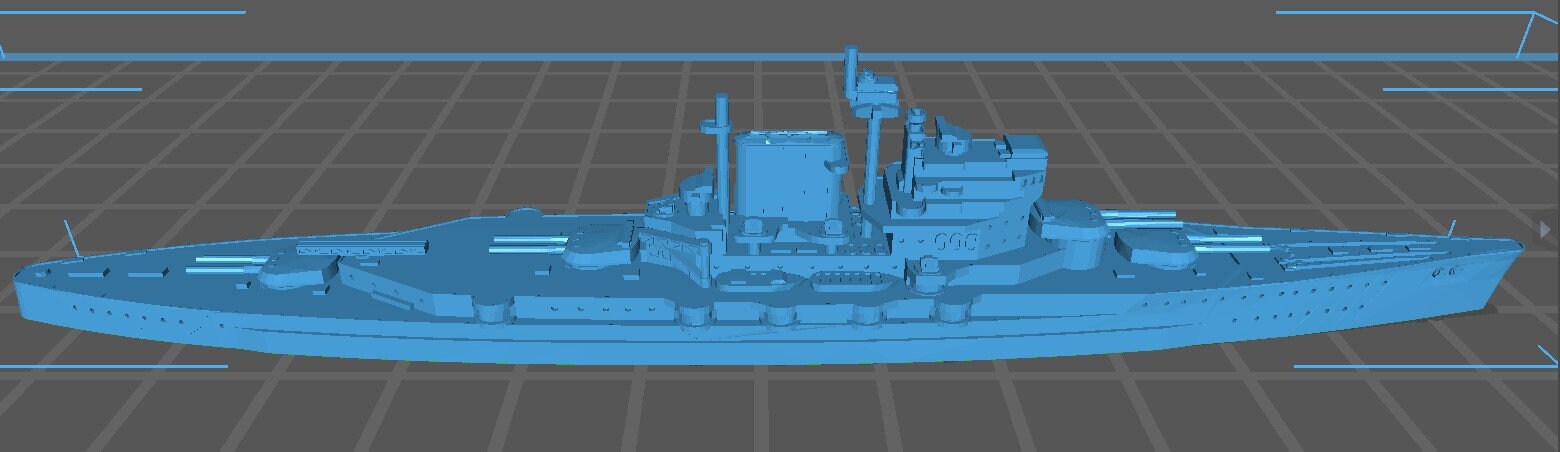Select the anchor hawse holes on the bow
Screen dimensions: 1560x452
coord(1447,271)
